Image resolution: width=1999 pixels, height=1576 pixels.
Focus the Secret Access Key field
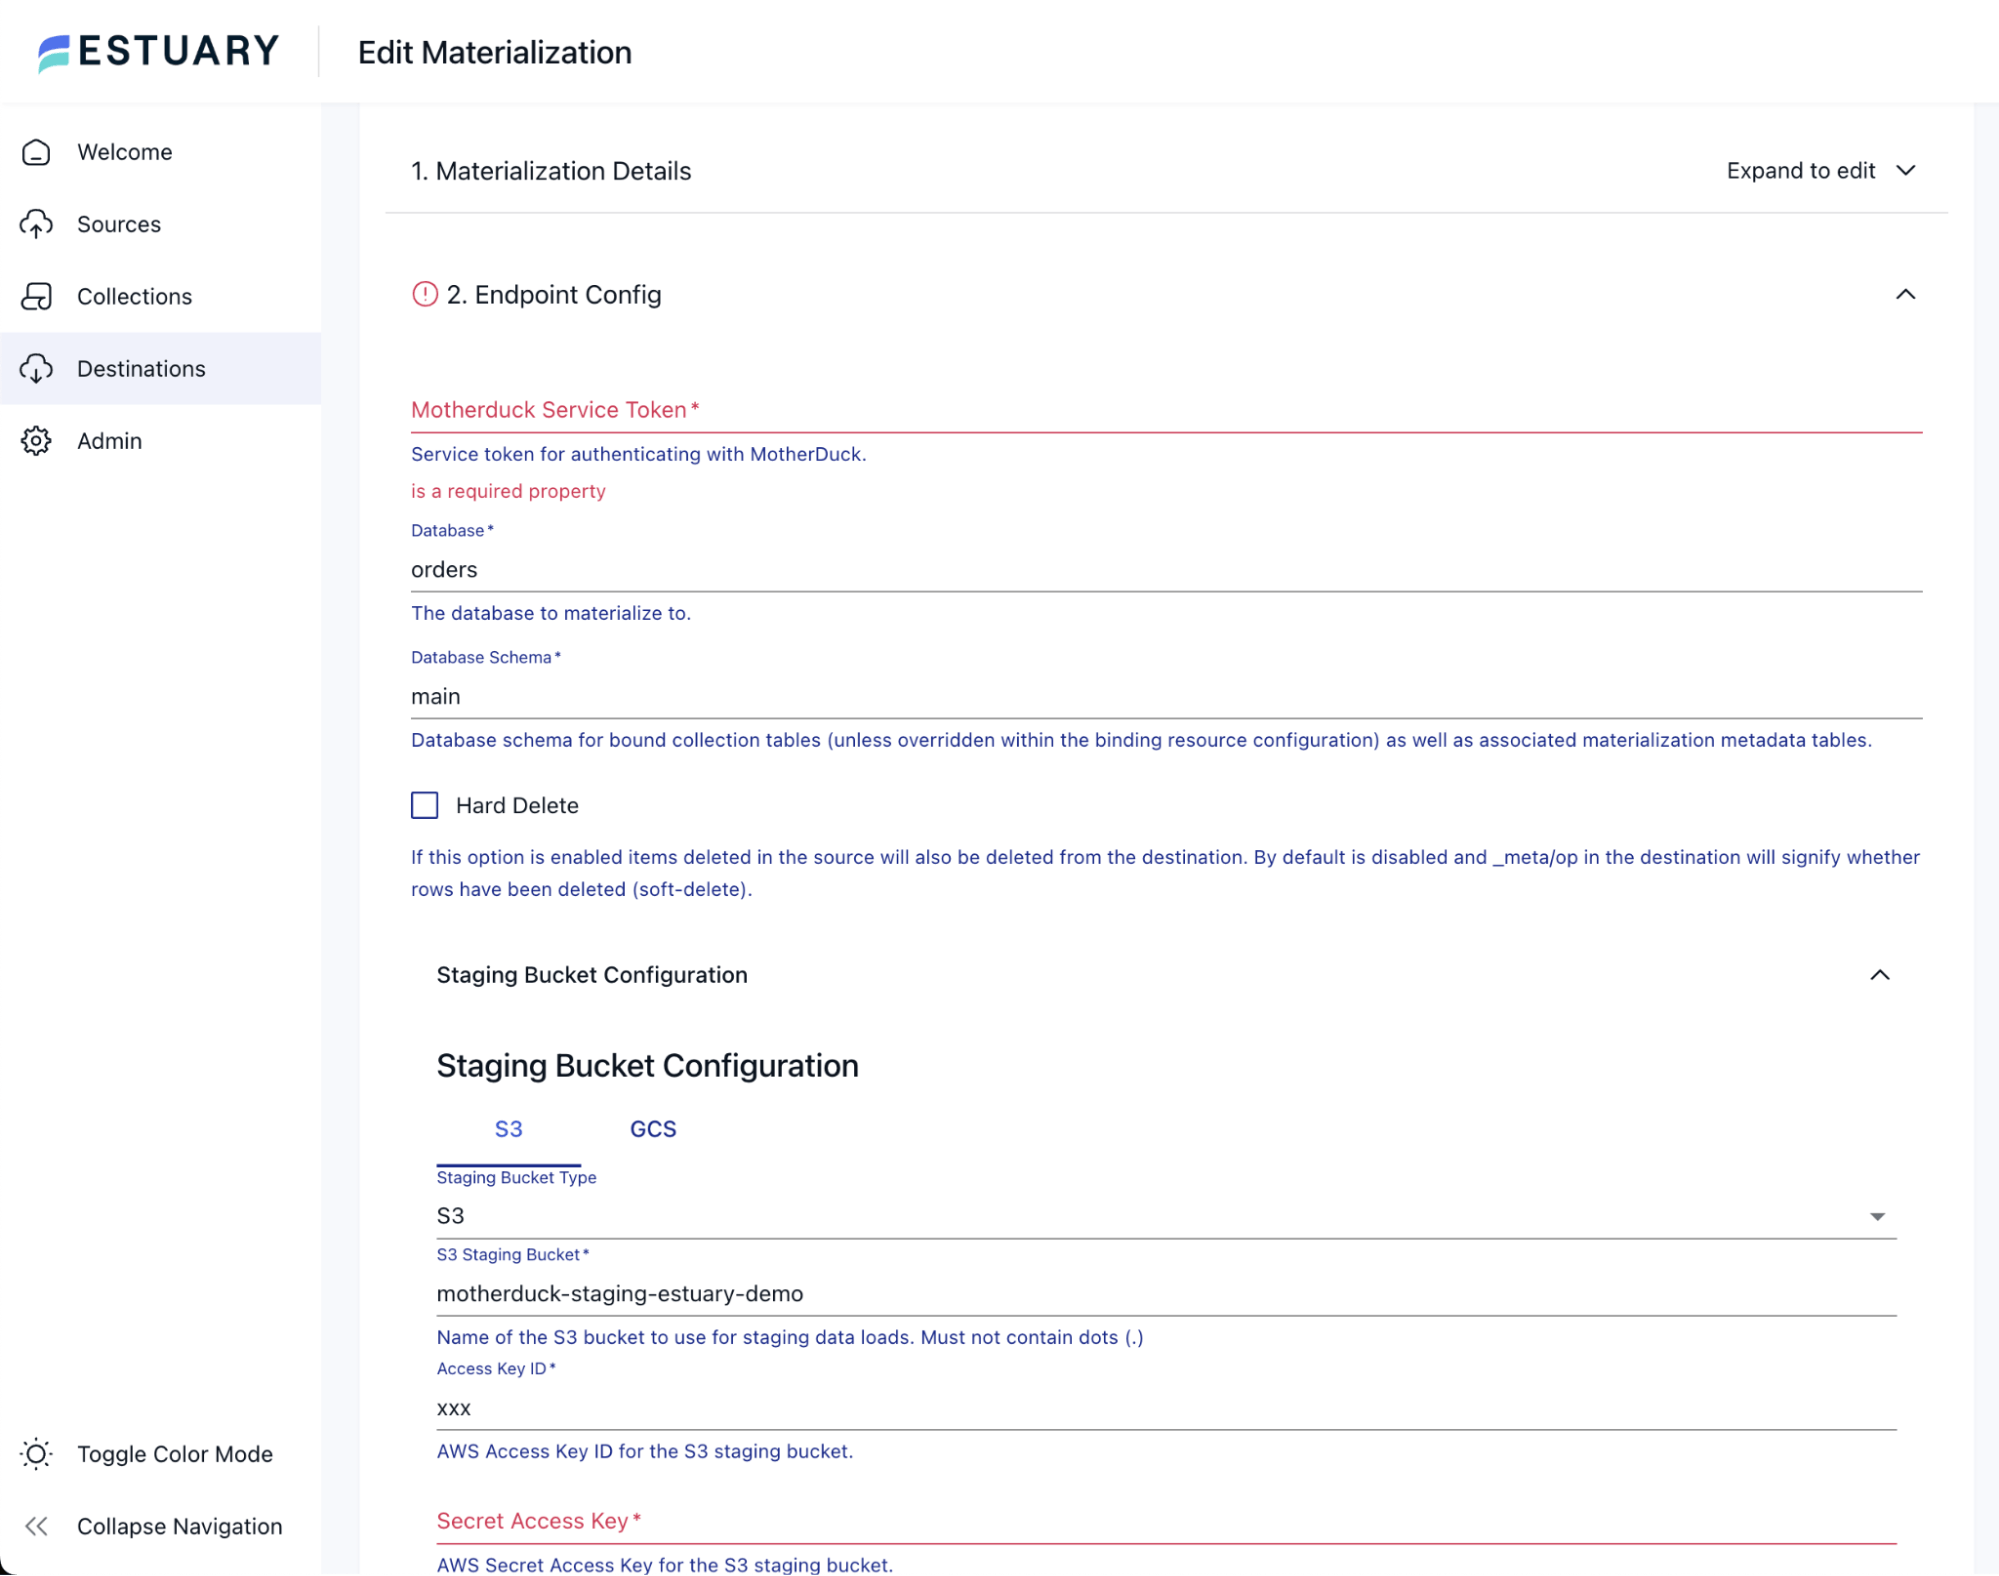(x=1166, y=1522)
